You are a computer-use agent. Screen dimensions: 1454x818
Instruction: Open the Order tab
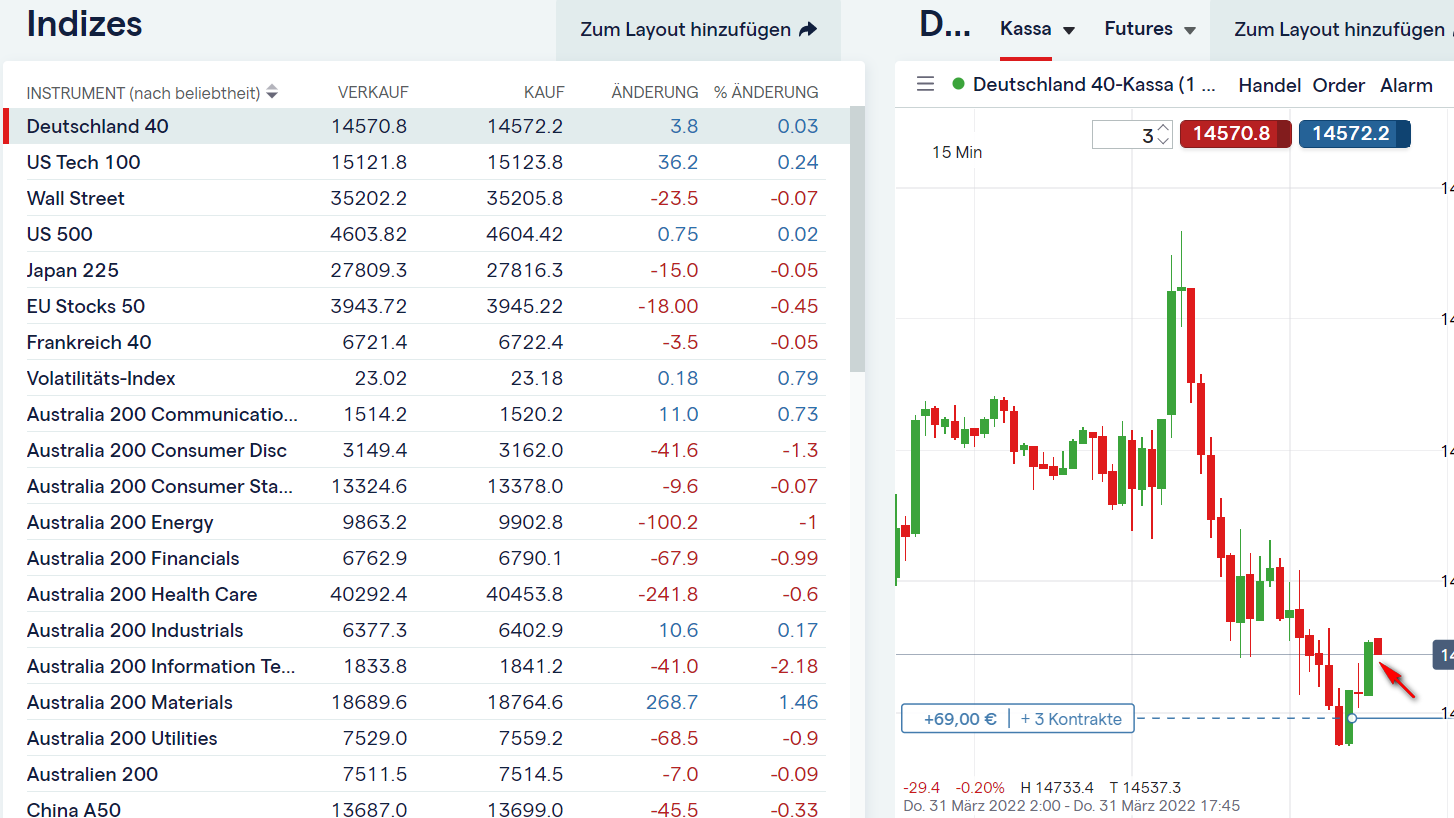(x=1339, y=85)
